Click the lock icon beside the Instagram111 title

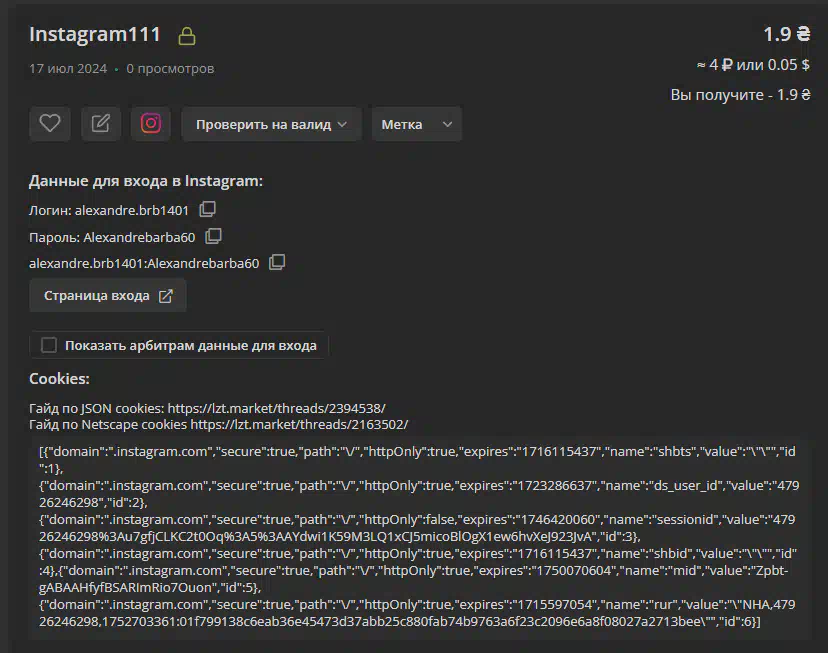click(186, 36)
